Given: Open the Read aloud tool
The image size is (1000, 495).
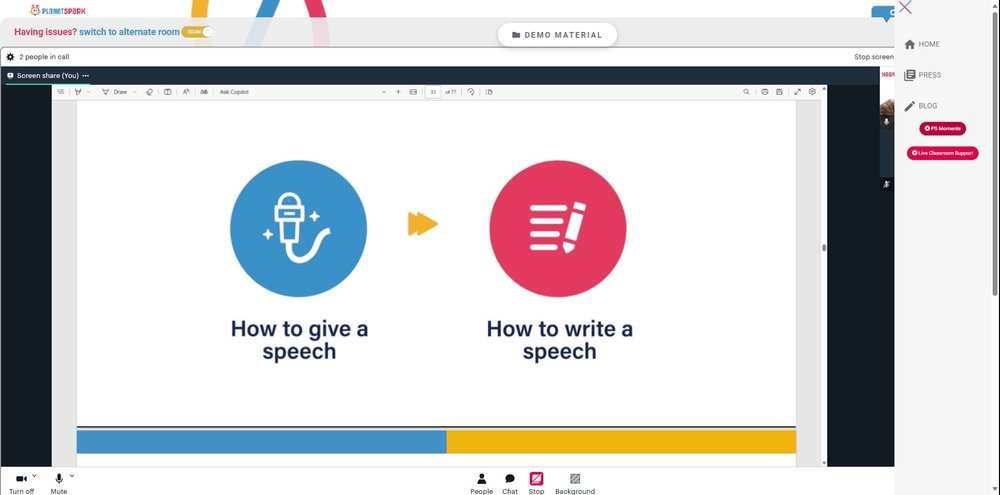Looking at the screenshot, I should 186,92.
